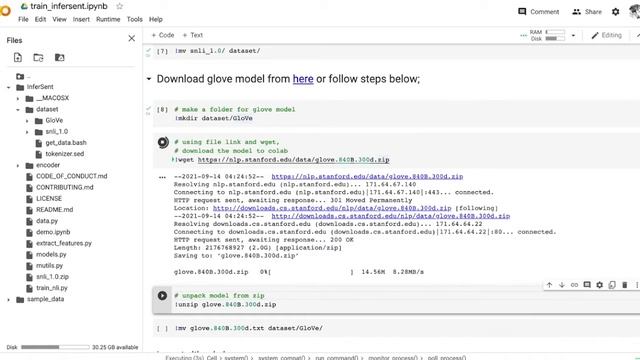Open the File menu
This screenshot has width=640, height=360.
[23, 19]
